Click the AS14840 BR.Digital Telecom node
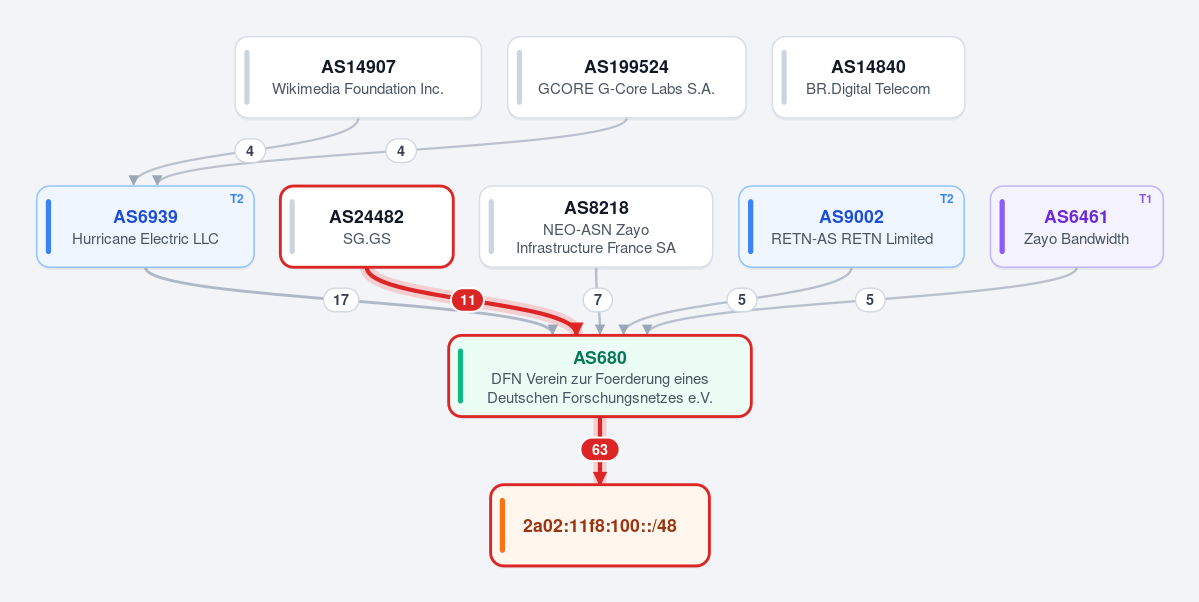The width and height of the screenshot is (1199, 602). pyautogui.click(x=868, y=77)
